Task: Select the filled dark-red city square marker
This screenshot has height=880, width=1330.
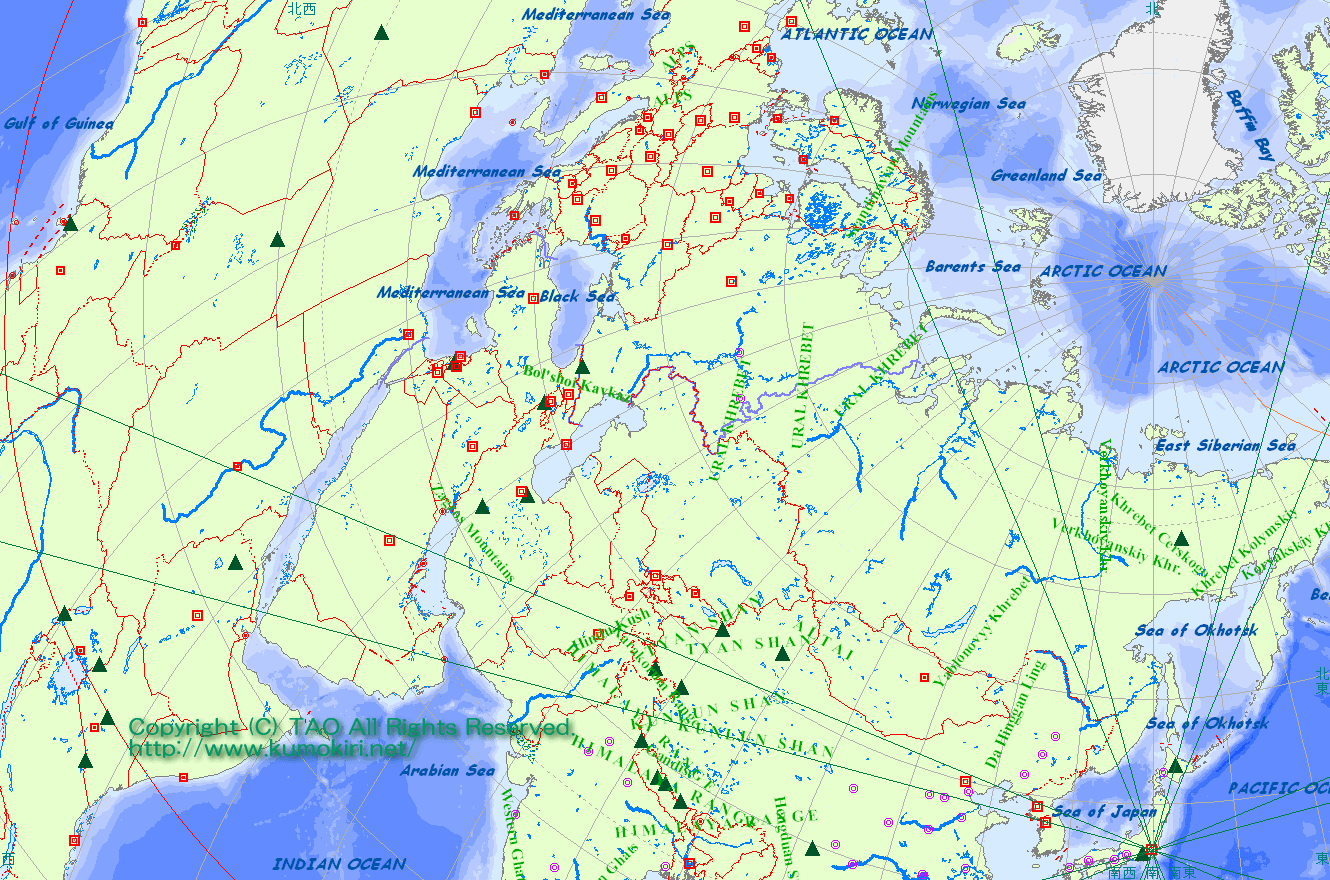Action: [455, 366]
